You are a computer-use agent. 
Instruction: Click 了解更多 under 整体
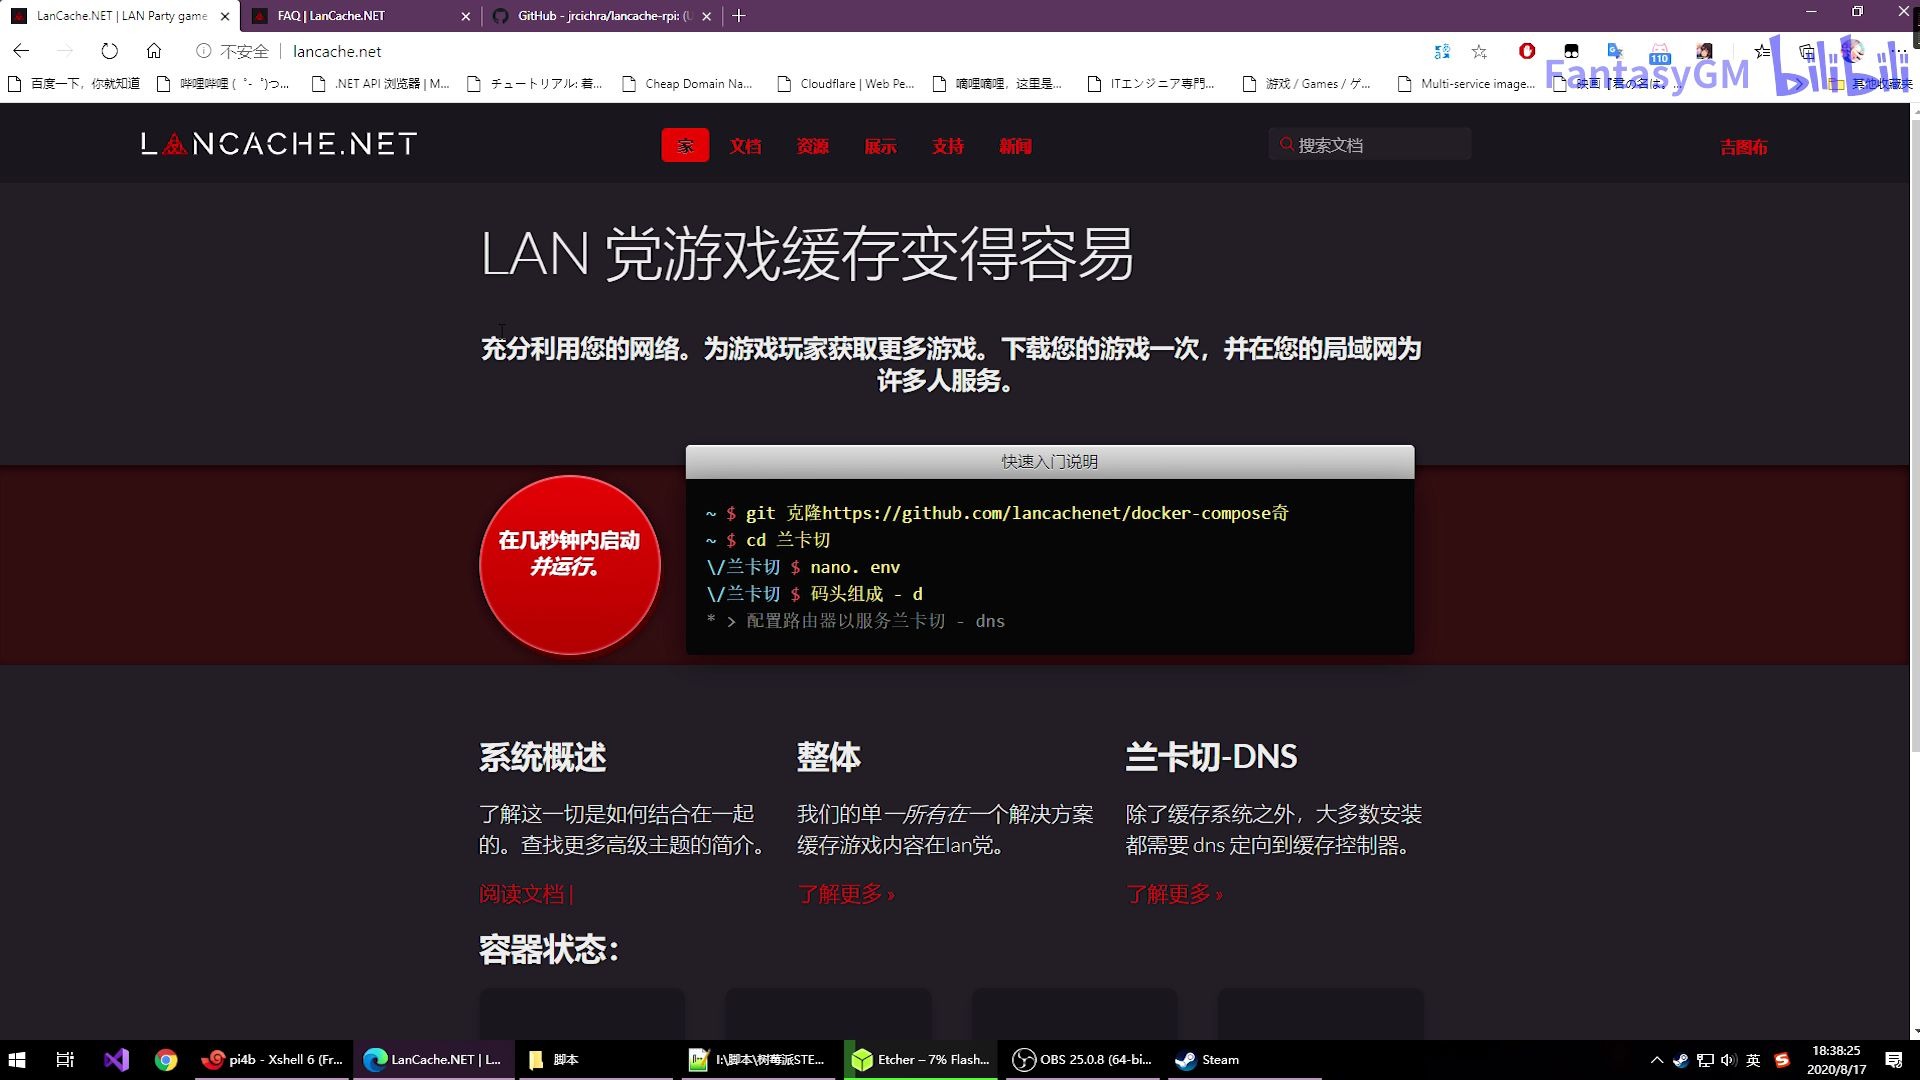coord(845,894)
